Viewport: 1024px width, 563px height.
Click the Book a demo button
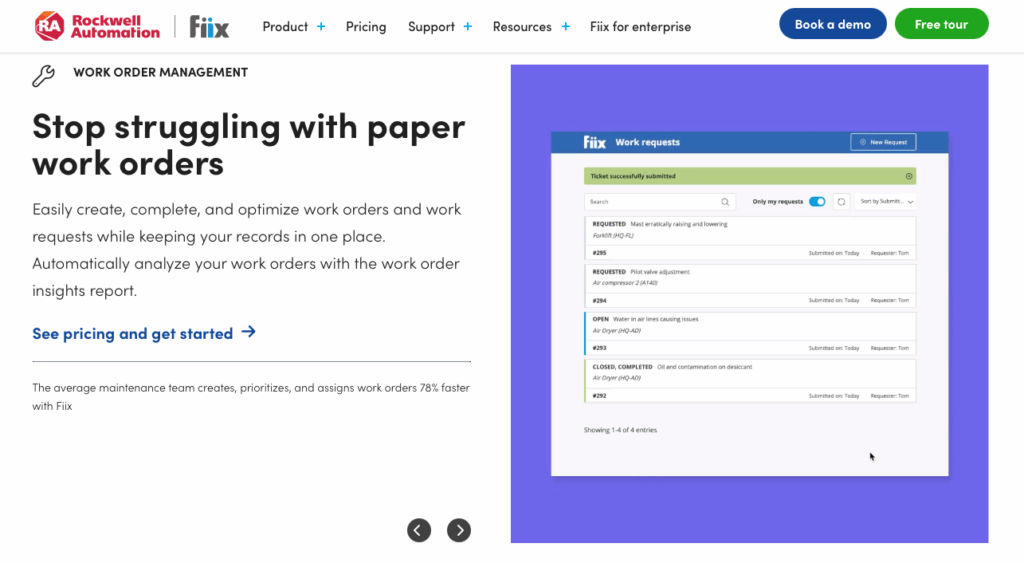(x=833, y=24)
